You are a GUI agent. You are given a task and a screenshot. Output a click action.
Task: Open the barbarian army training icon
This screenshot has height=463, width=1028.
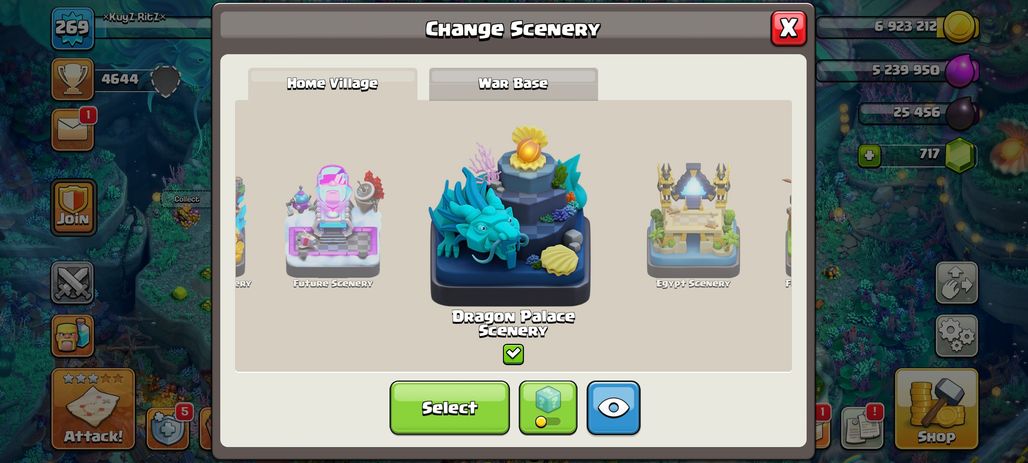point(72,336)
